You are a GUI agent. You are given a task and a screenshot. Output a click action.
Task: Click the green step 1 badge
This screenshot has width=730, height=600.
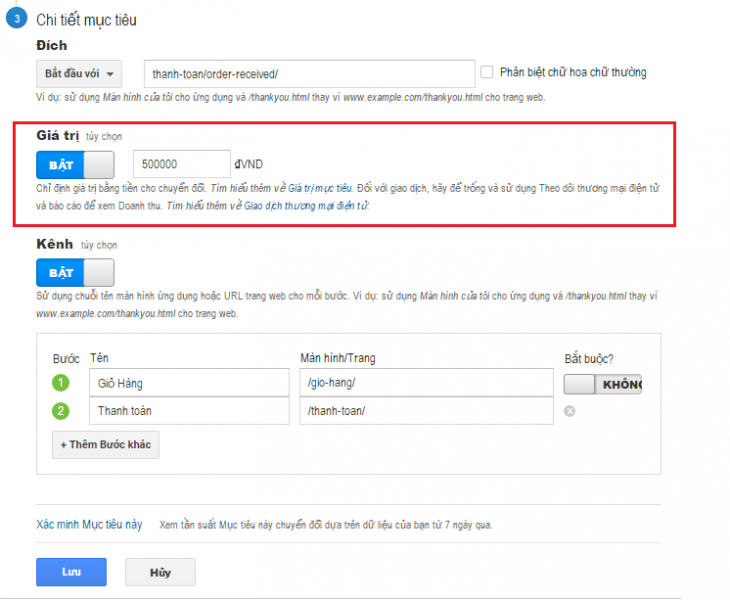59,382
